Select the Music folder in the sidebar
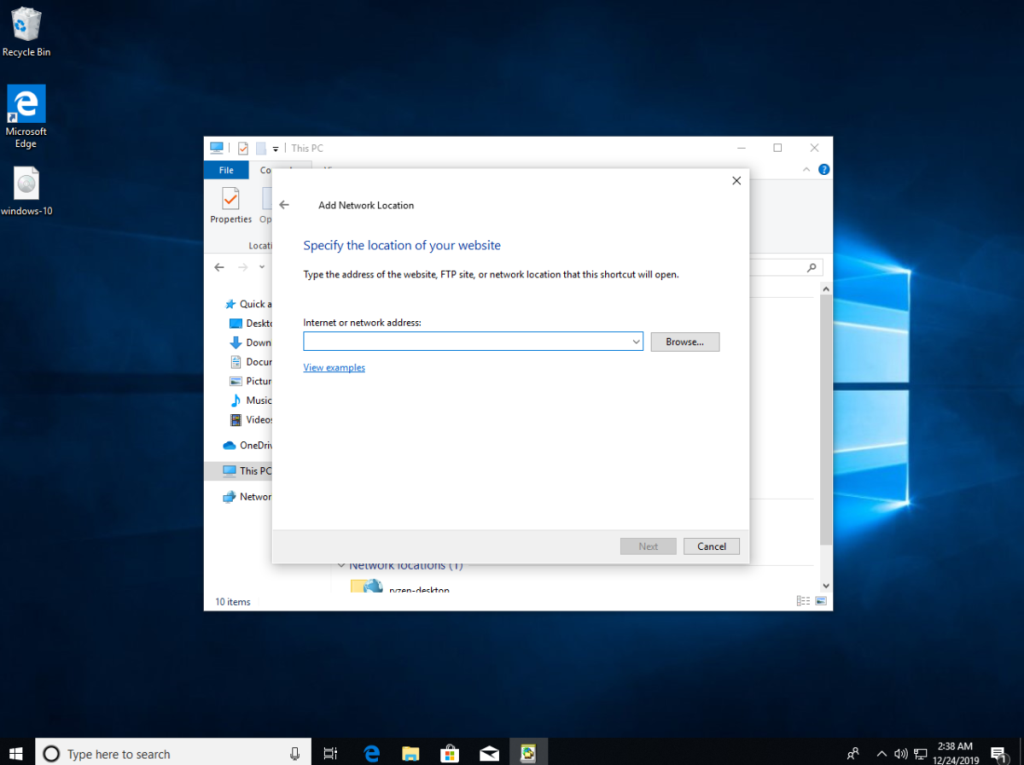 tap(251, 400)
